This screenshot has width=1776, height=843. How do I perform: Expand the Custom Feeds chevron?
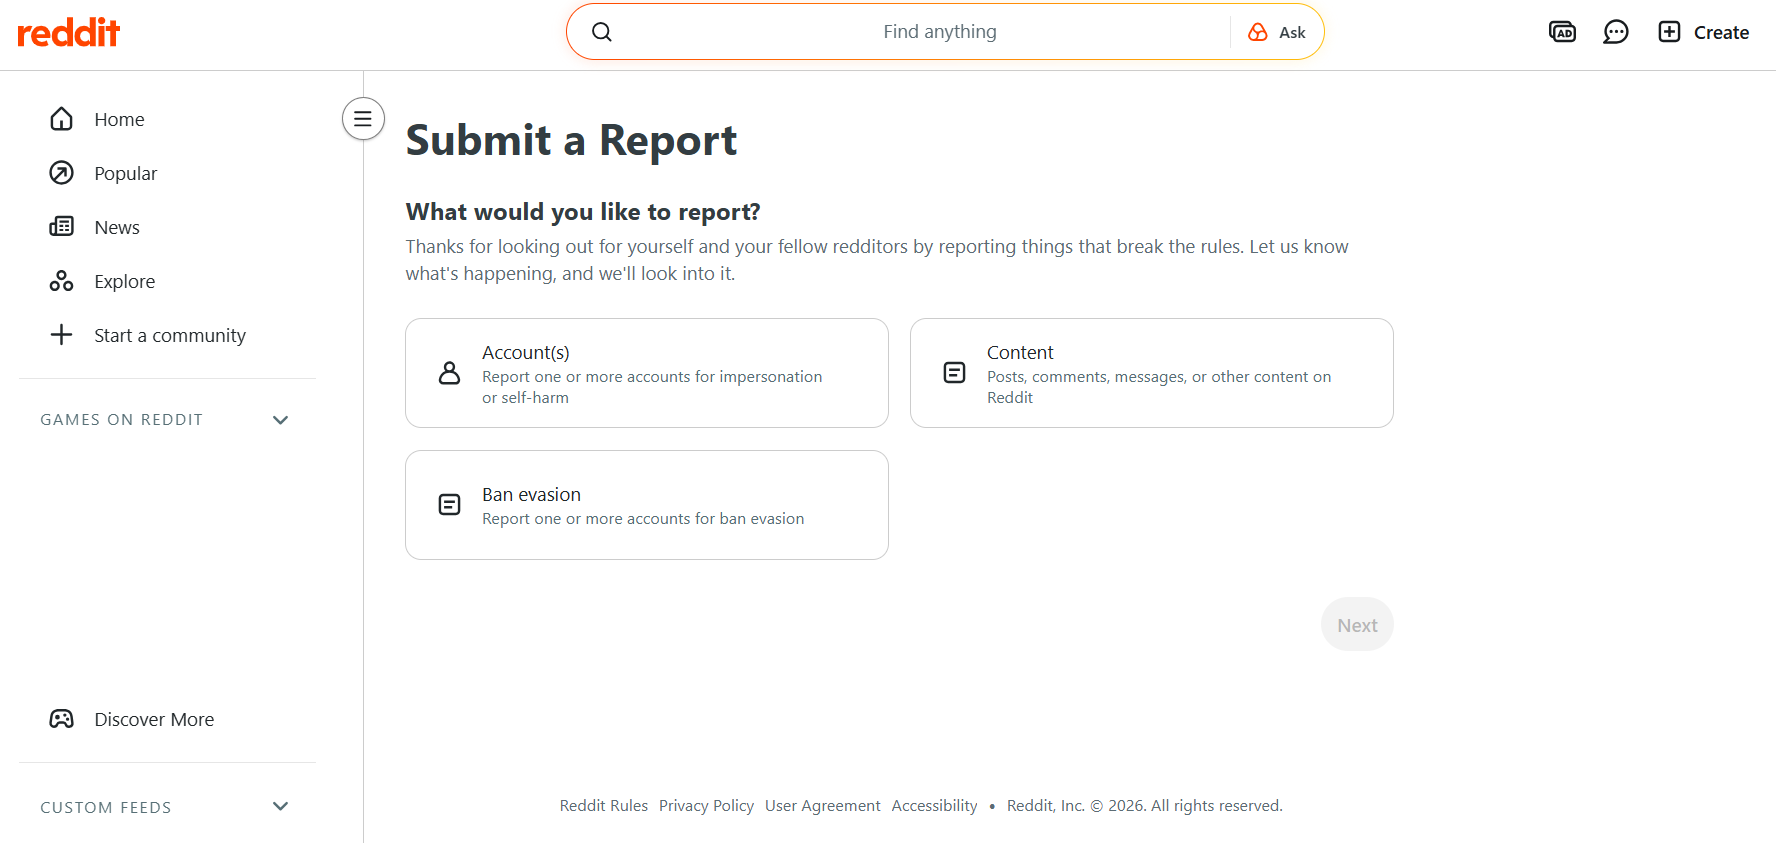(x=281, y=806)
